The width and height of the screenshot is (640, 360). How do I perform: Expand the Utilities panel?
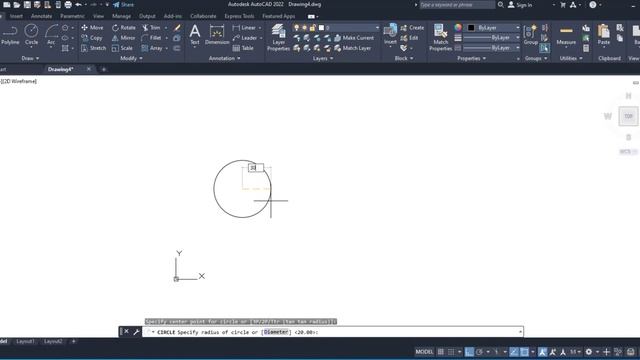tap(571, 58)
